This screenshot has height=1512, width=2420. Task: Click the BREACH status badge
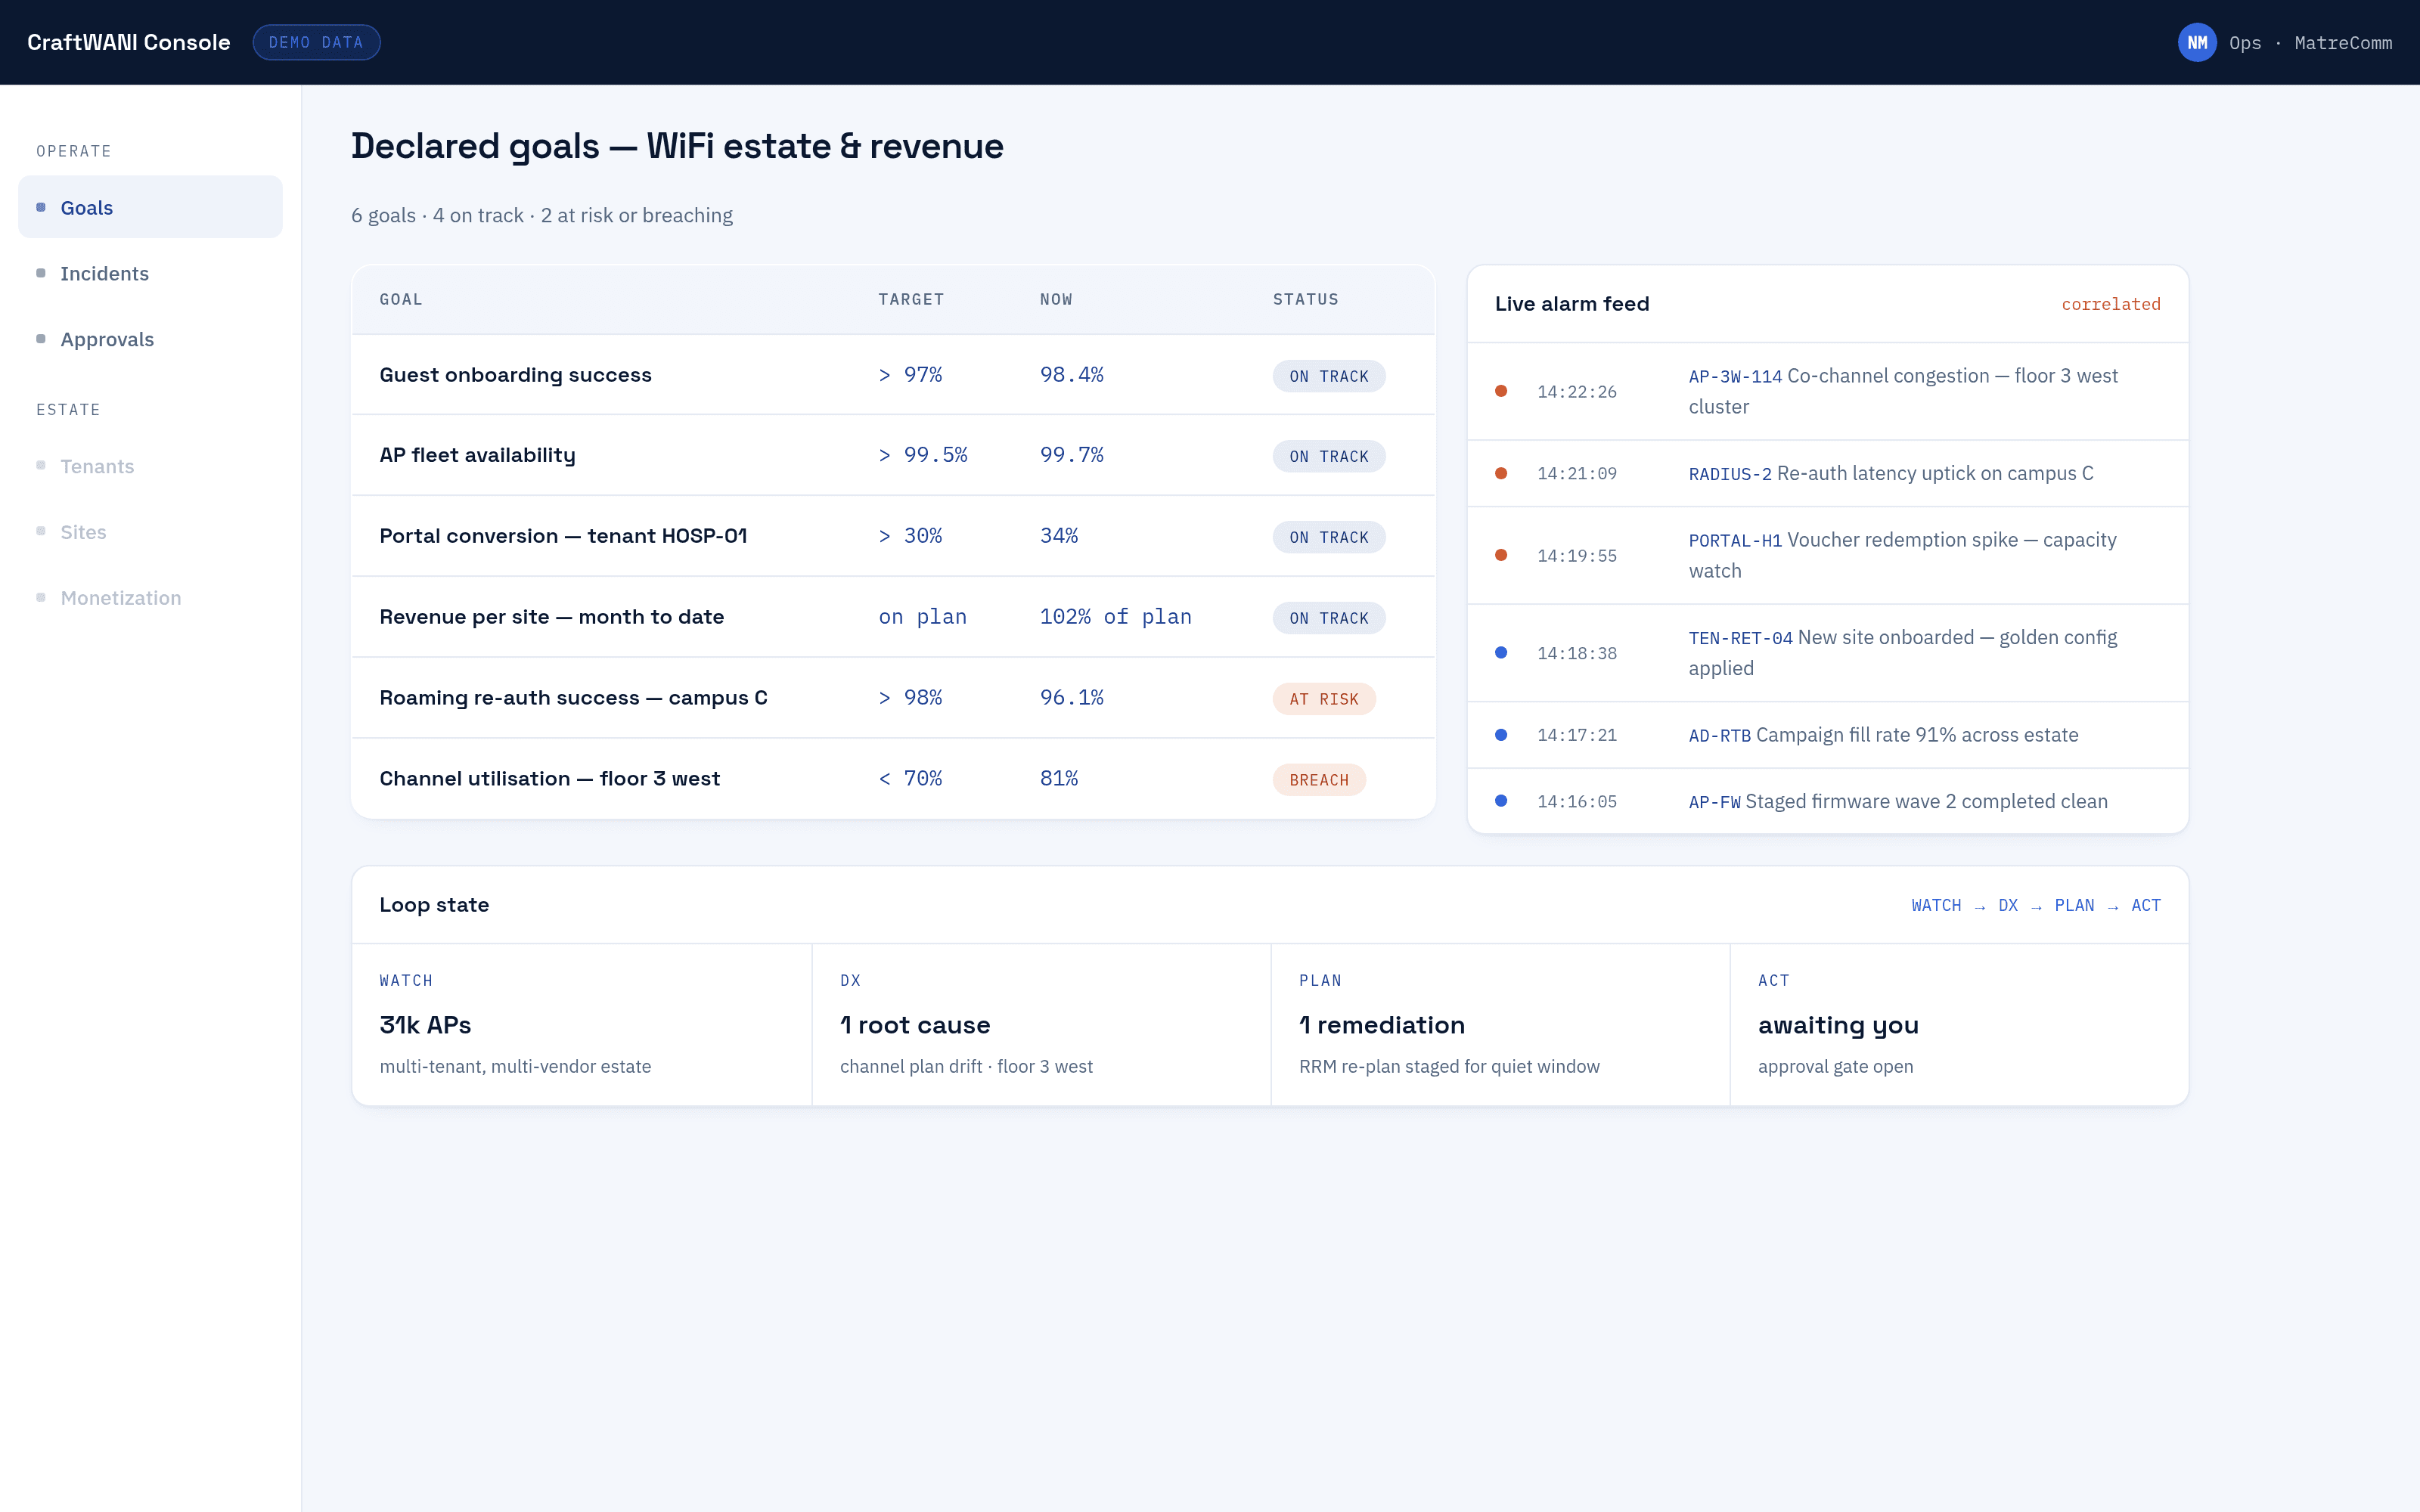pos(1319,780)
